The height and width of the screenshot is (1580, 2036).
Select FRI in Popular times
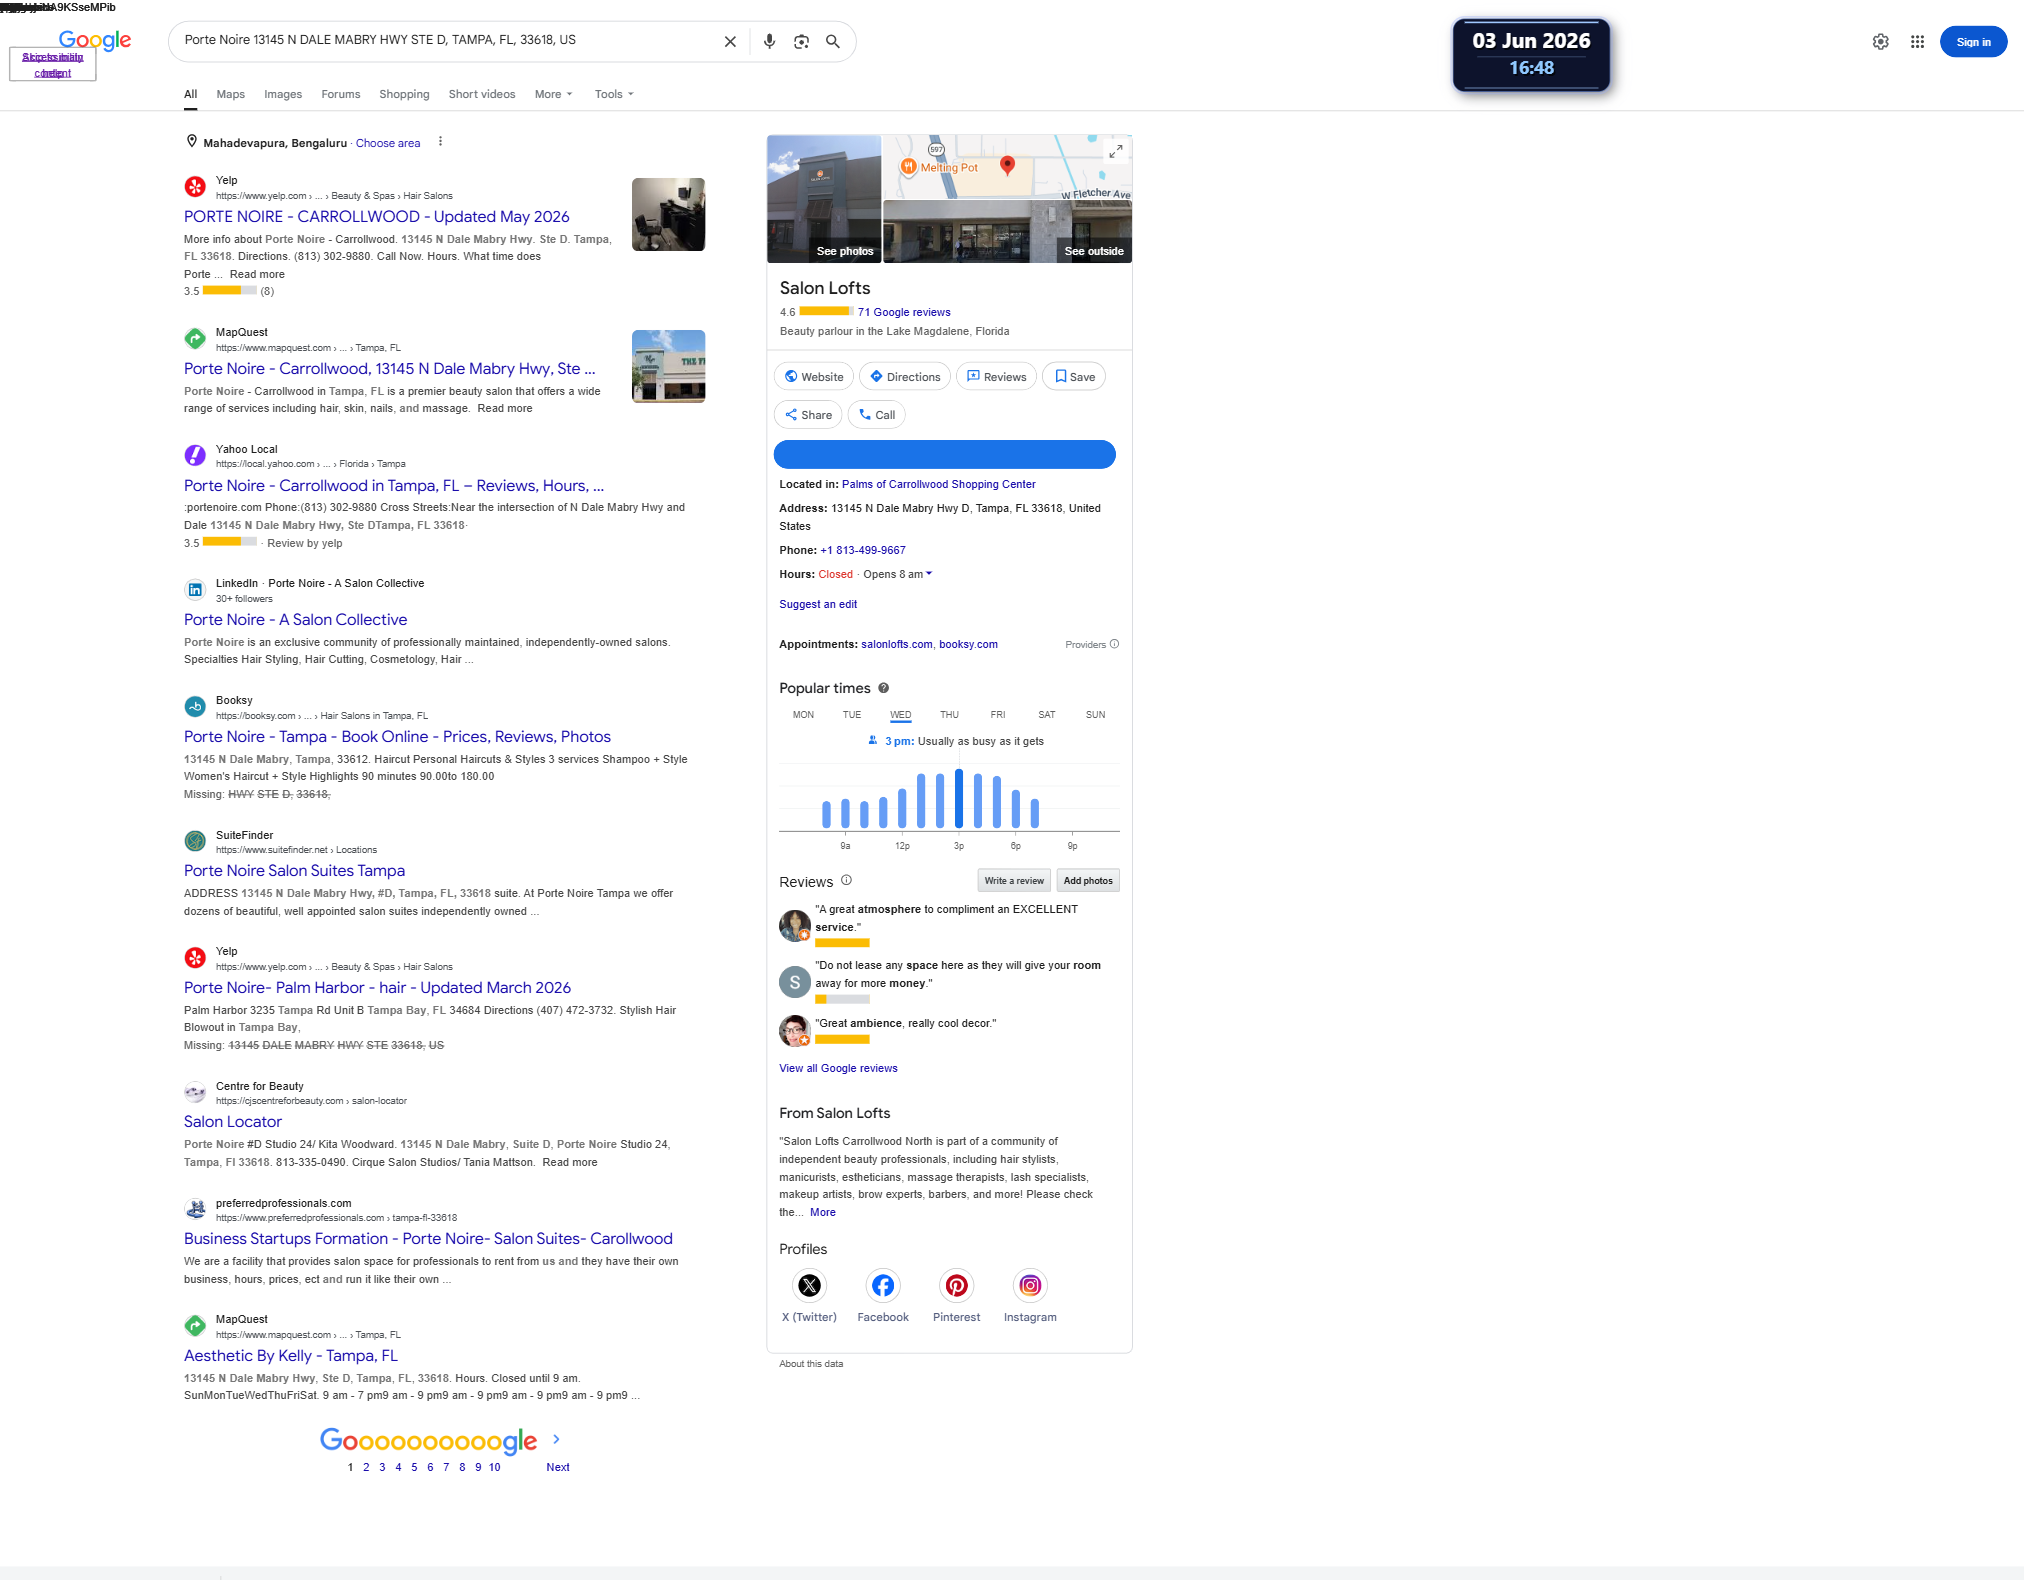(998, 715)
